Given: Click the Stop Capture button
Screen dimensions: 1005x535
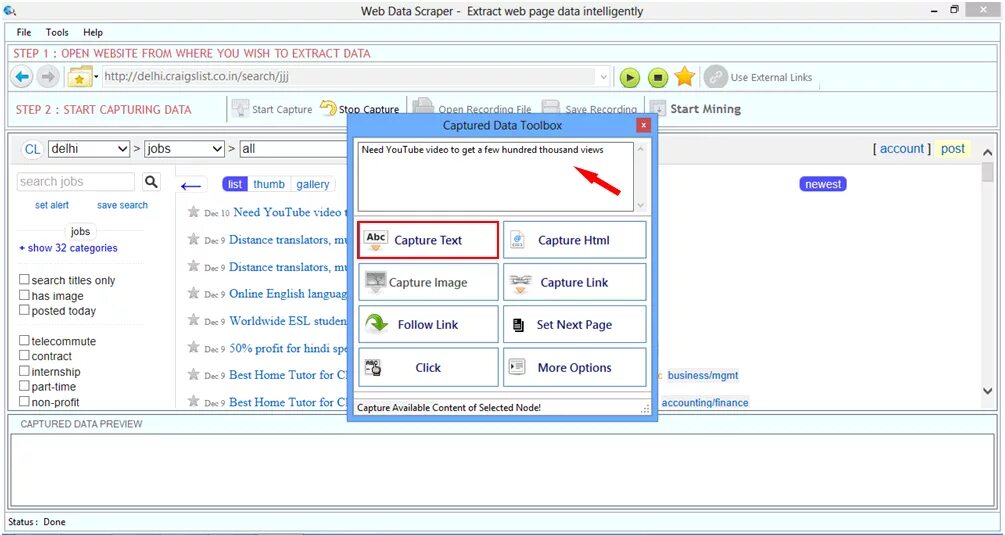Looking at the screenshot, I should pos(360,109).
